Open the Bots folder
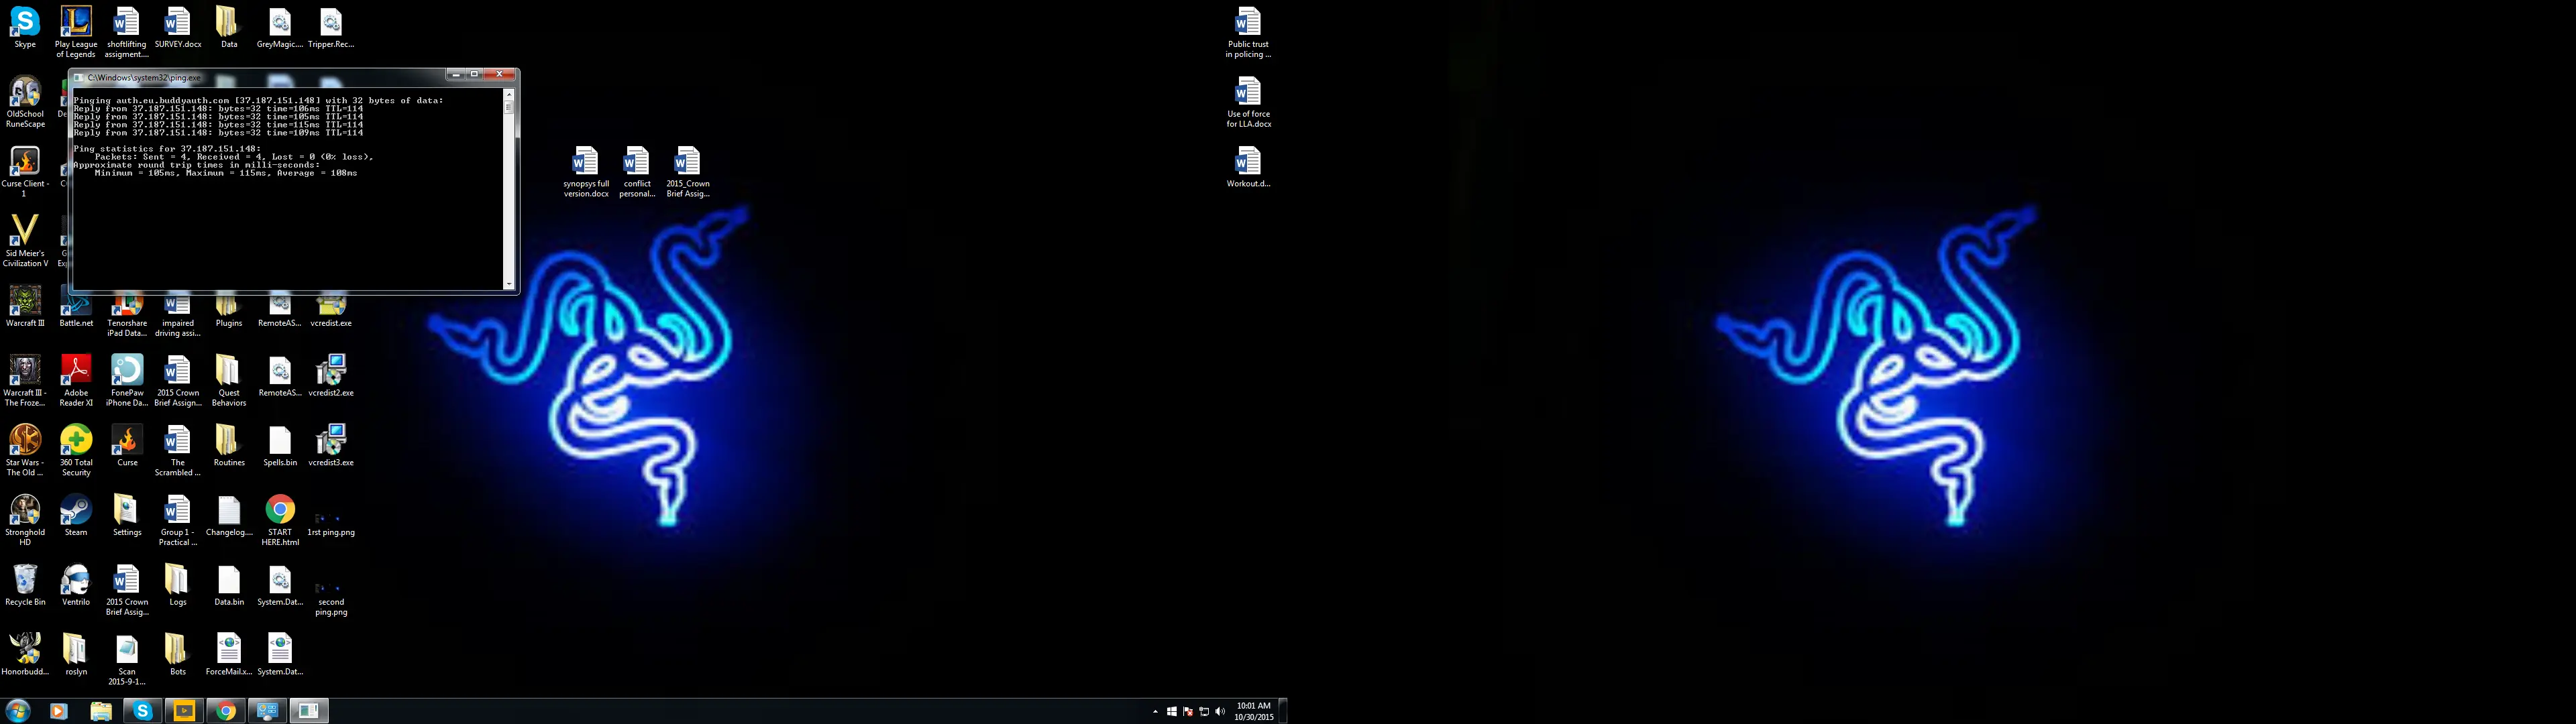This screenshot has height=724, width=2576. pos(178,655)
